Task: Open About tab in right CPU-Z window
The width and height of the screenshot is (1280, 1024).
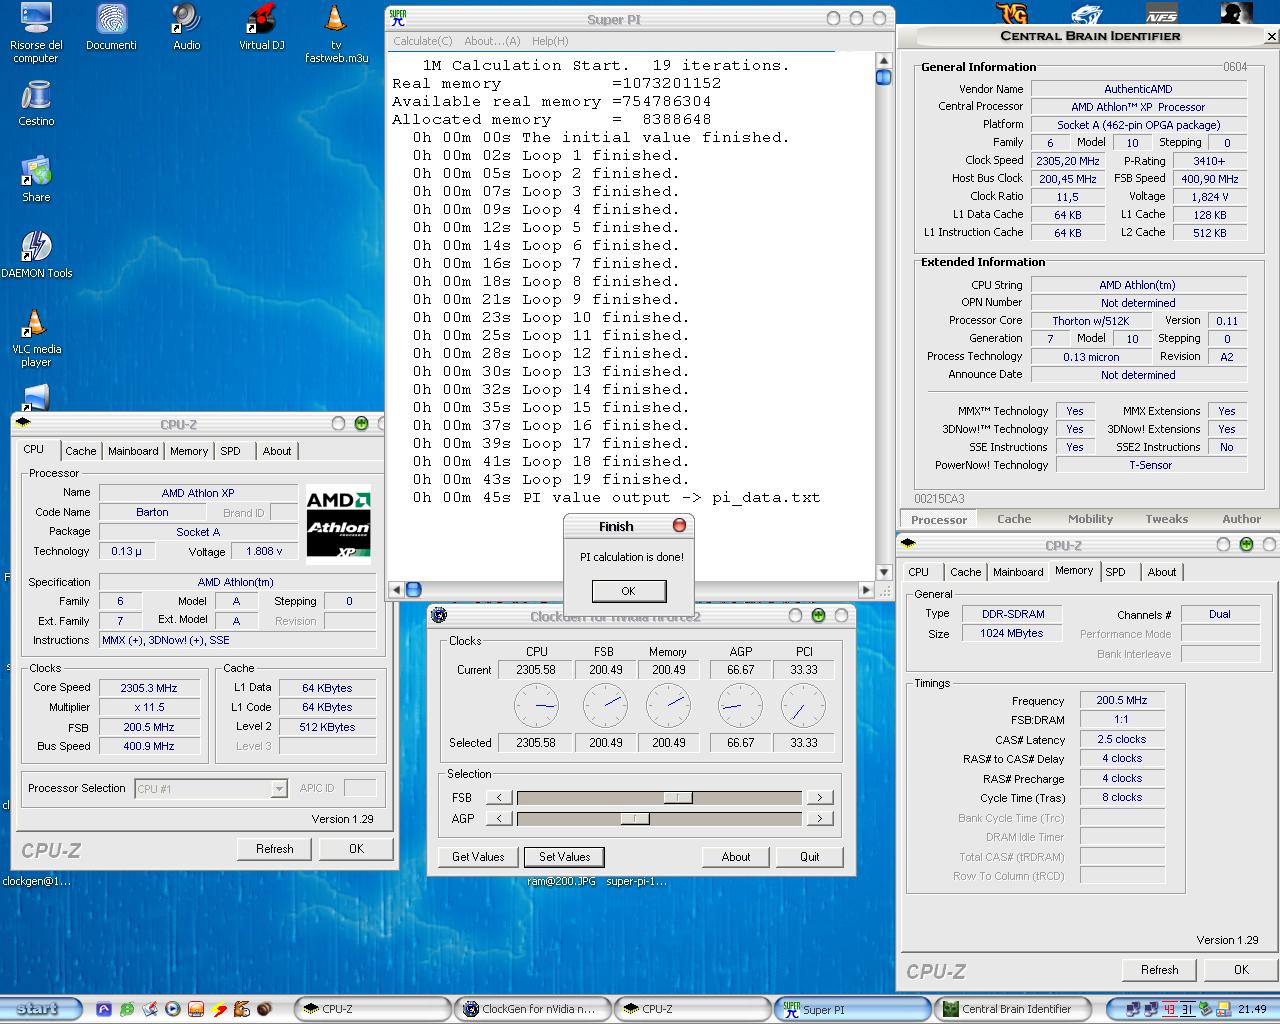Action: pyautogui.click(x=1162, y=572)
